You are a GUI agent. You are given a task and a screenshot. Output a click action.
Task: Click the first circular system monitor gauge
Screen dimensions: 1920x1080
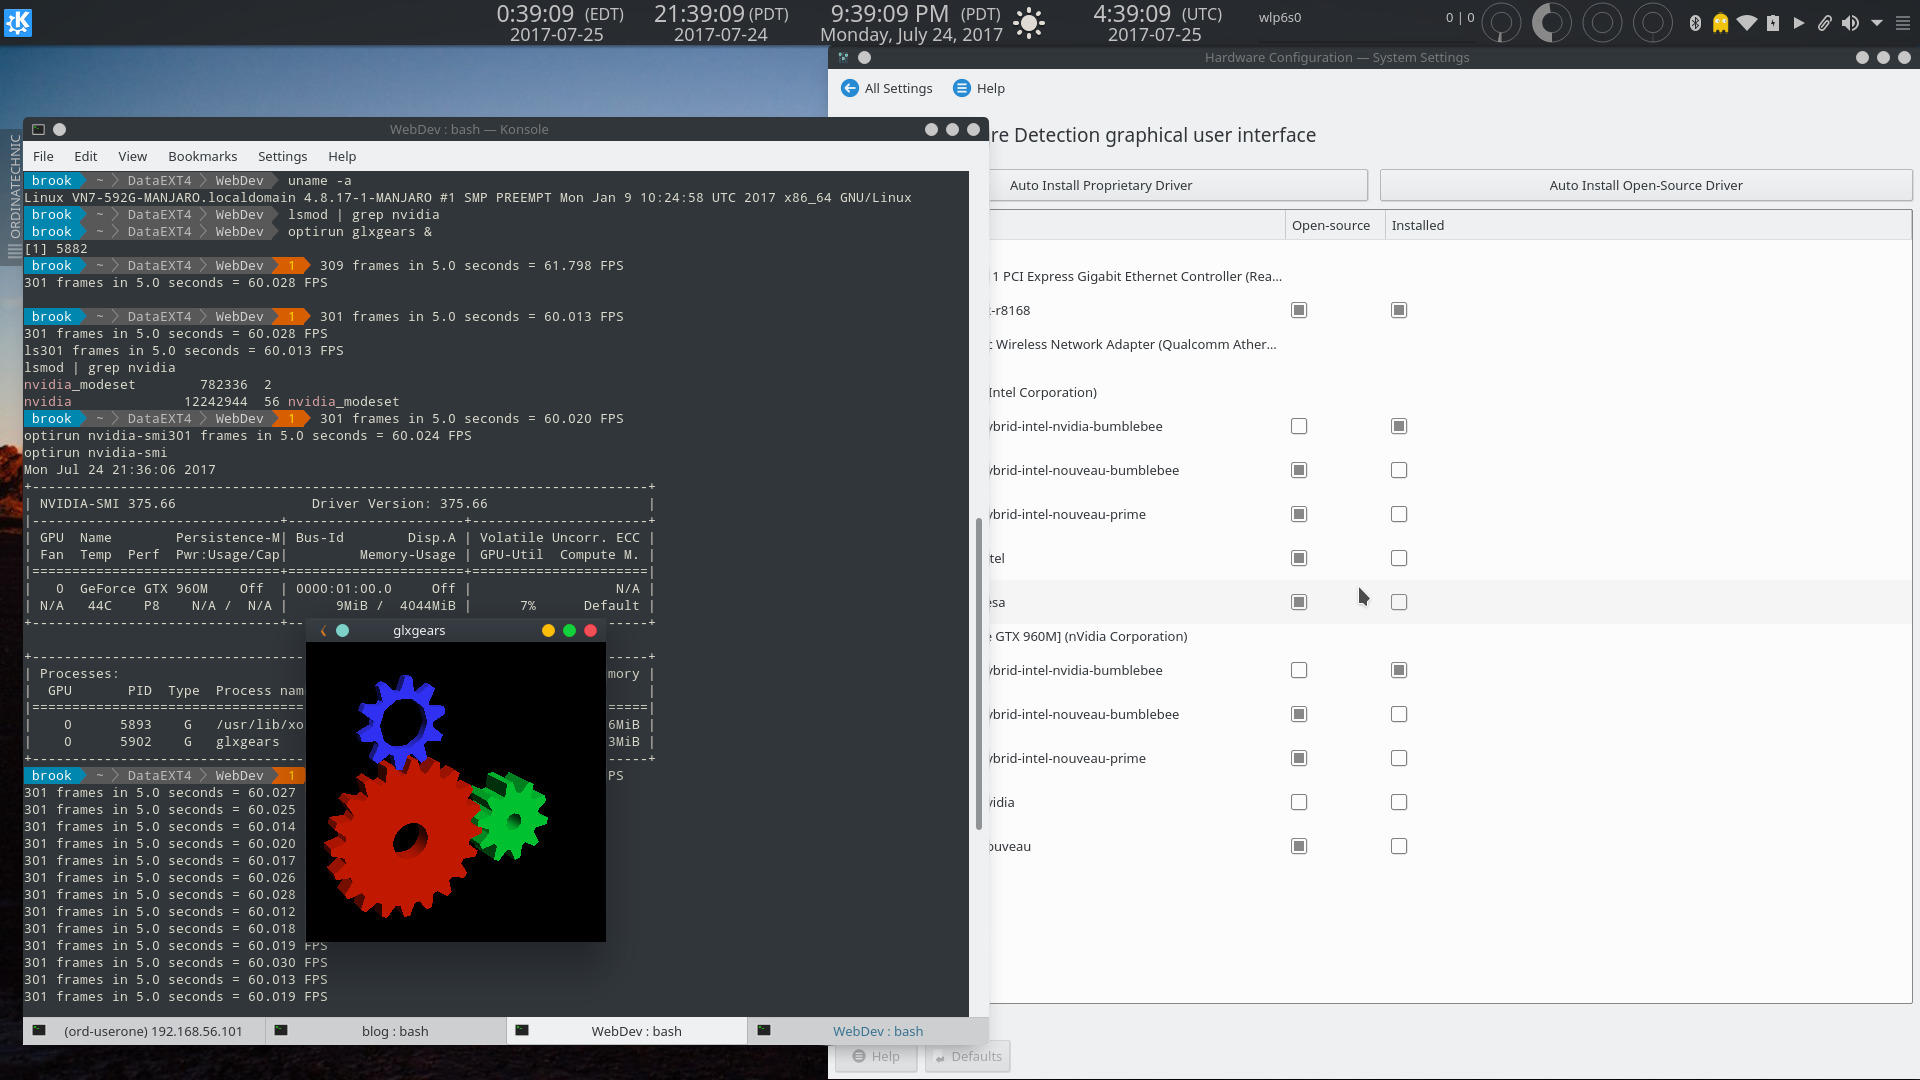tap(1501, 22)
